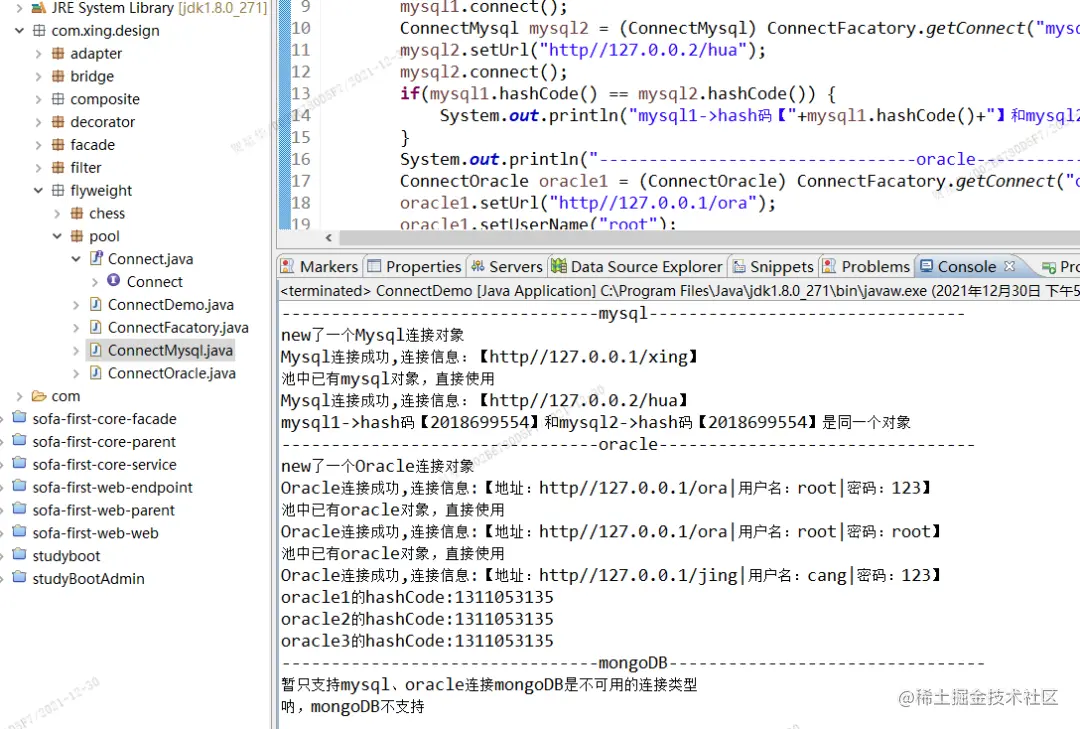This screenshot has width=1080, height=729.
Task: Click the '池中已有mysql对象，直接使用' console line
Action: (388, 379)
